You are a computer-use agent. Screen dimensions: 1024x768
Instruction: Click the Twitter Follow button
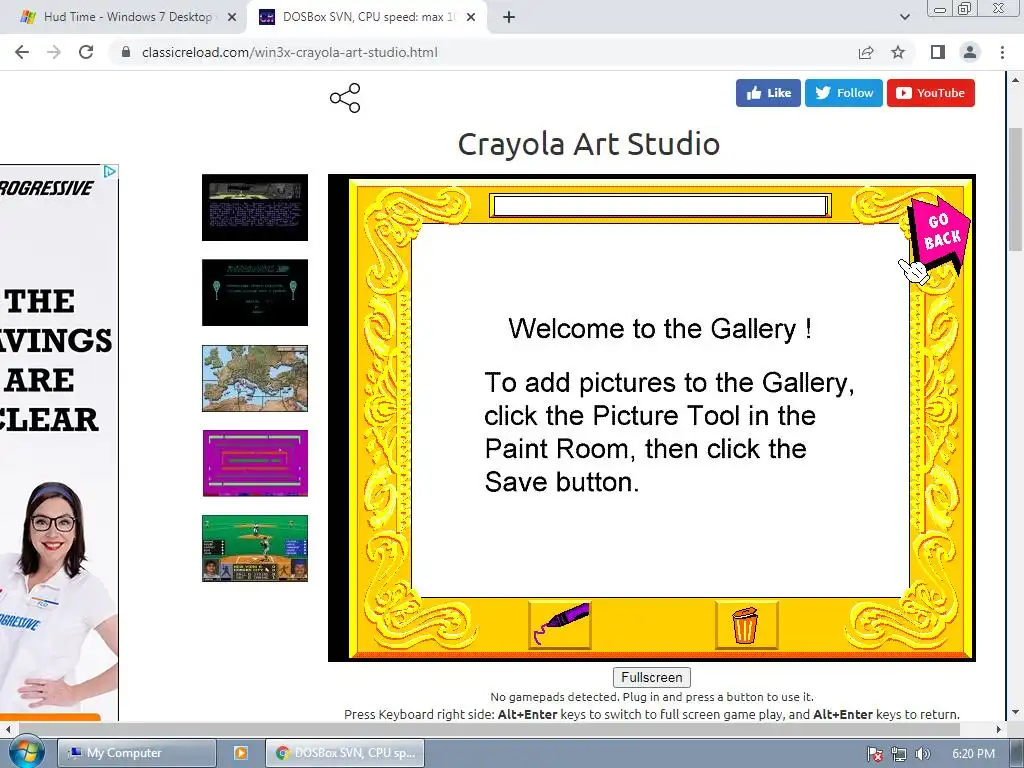click(844, 93)
